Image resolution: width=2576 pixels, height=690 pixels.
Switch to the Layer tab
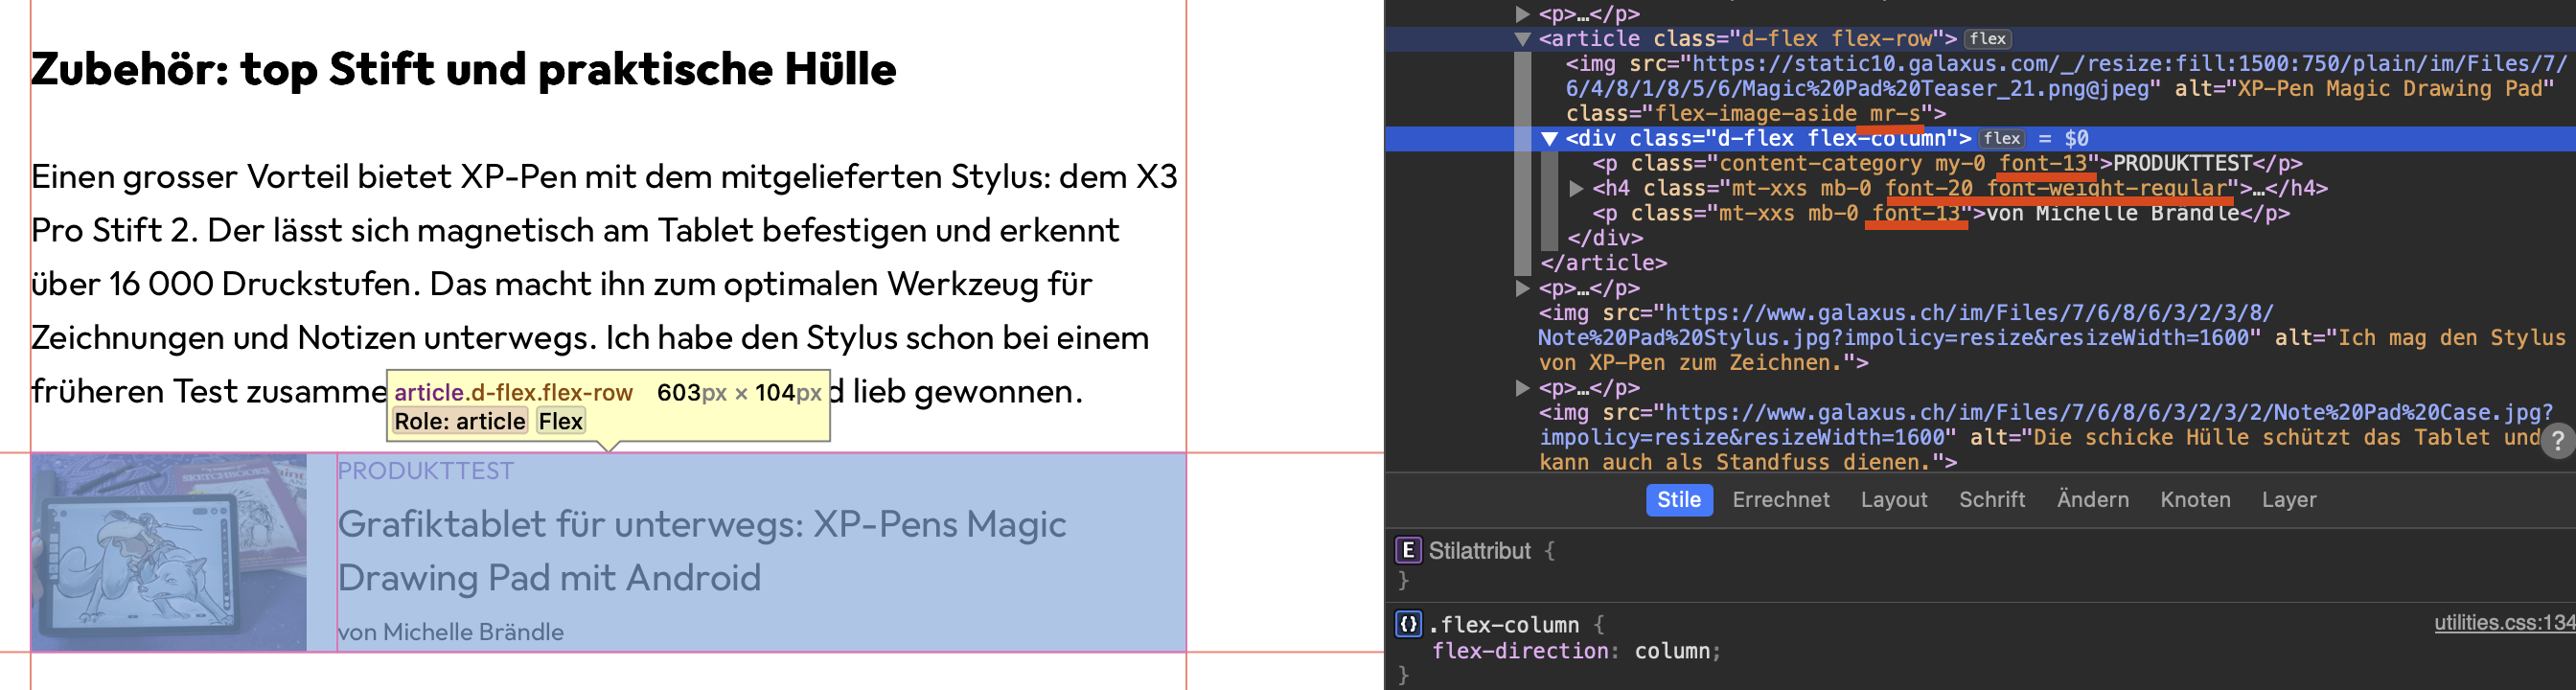pyautogui.click(x=2289, y=500)
